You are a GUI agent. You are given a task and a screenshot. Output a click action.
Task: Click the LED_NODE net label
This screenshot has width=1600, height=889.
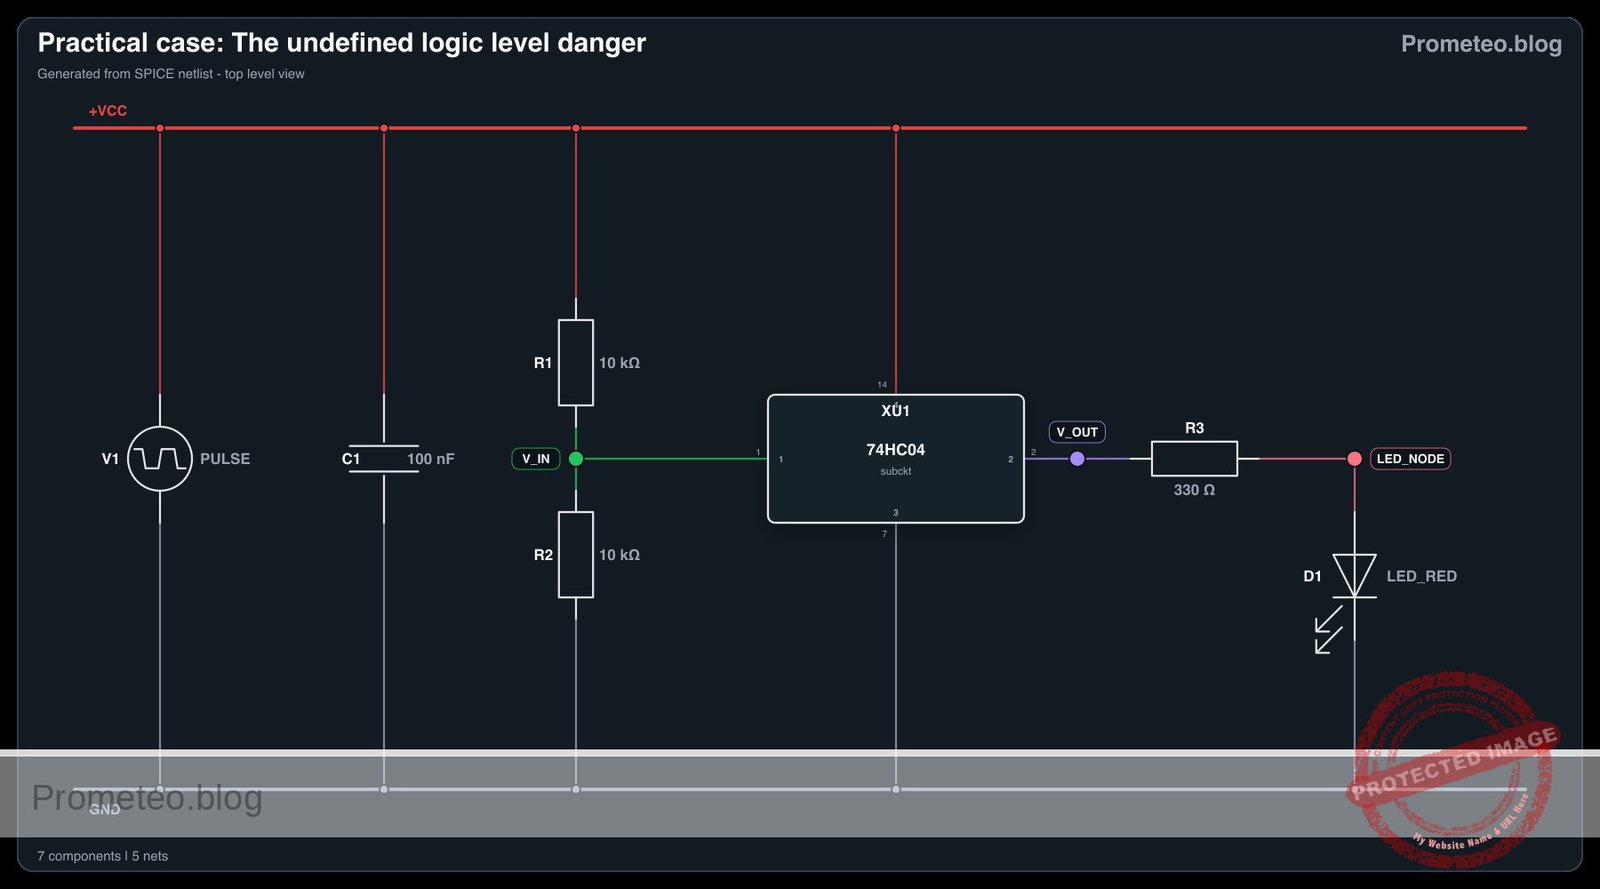click(x=1410, y=459)
